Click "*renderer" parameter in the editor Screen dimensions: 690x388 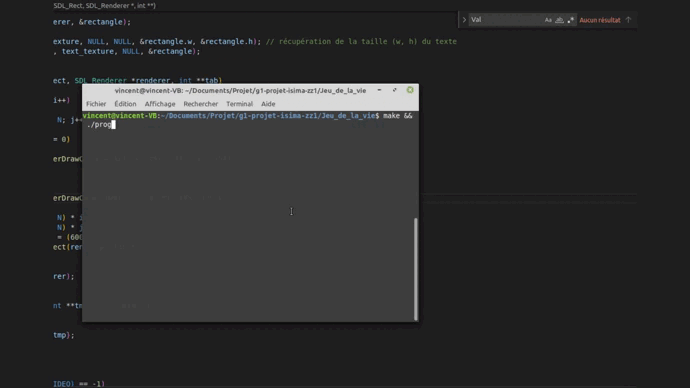coord(150,81)
